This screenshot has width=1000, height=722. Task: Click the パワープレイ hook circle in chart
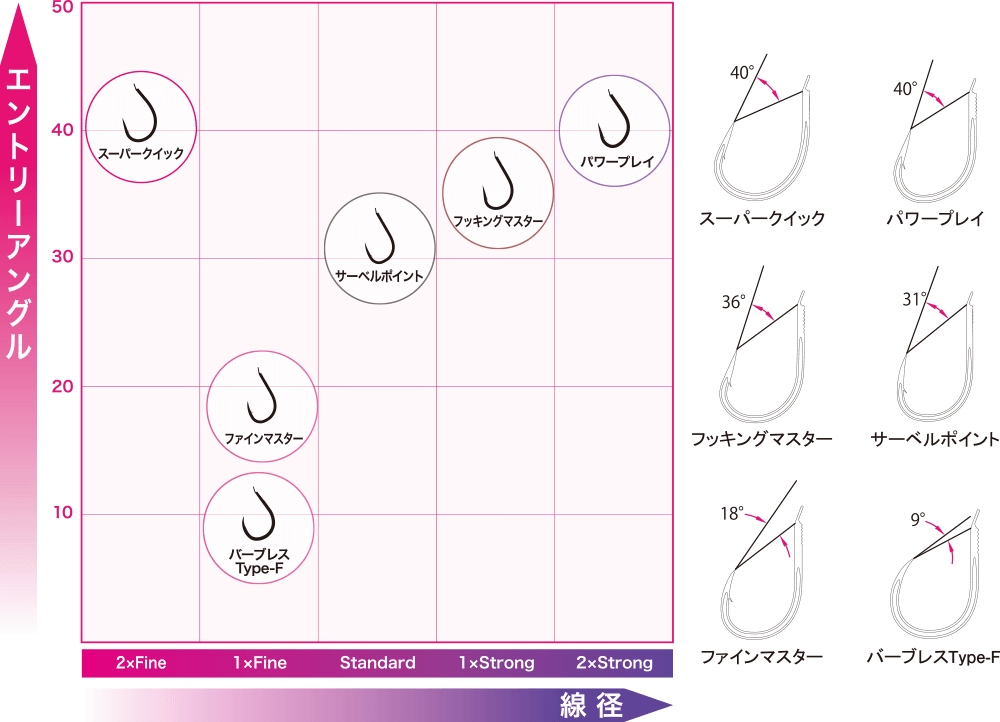(615, 131)
